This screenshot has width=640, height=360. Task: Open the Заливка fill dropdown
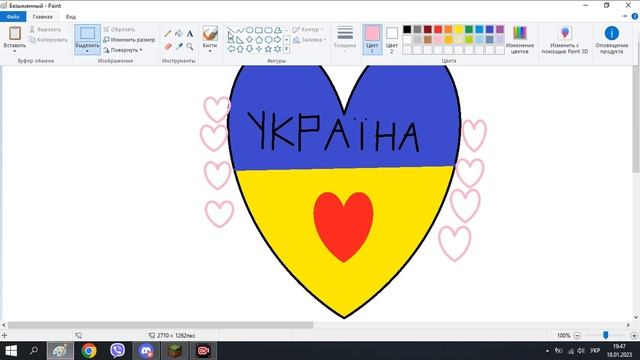pos(310,40)
